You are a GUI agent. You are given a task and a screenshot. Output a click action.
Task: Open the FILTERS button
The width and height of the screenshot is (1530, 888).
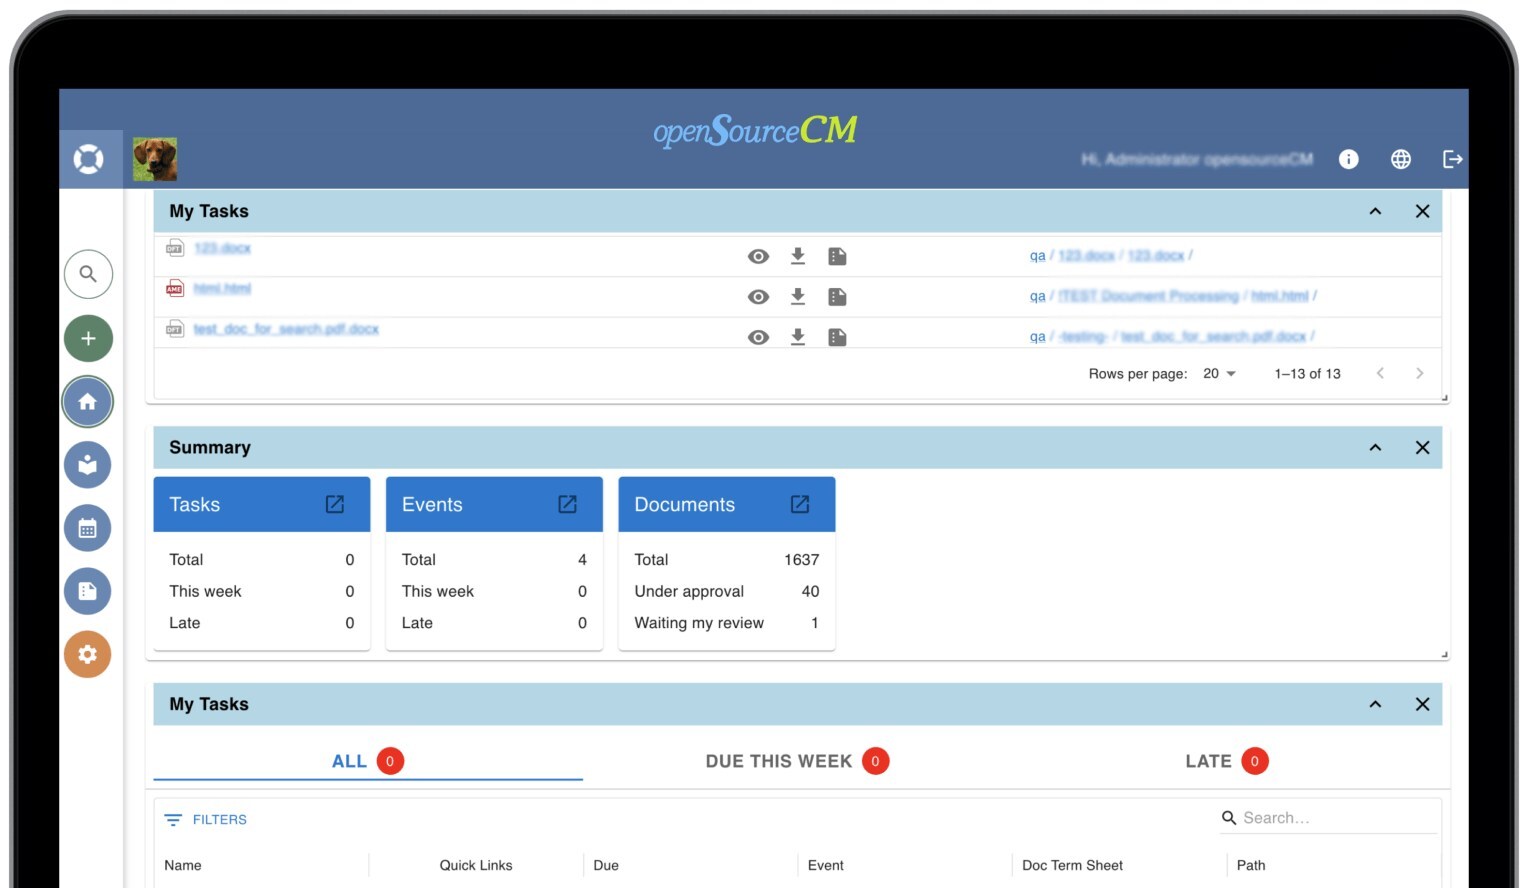point(206,819)
